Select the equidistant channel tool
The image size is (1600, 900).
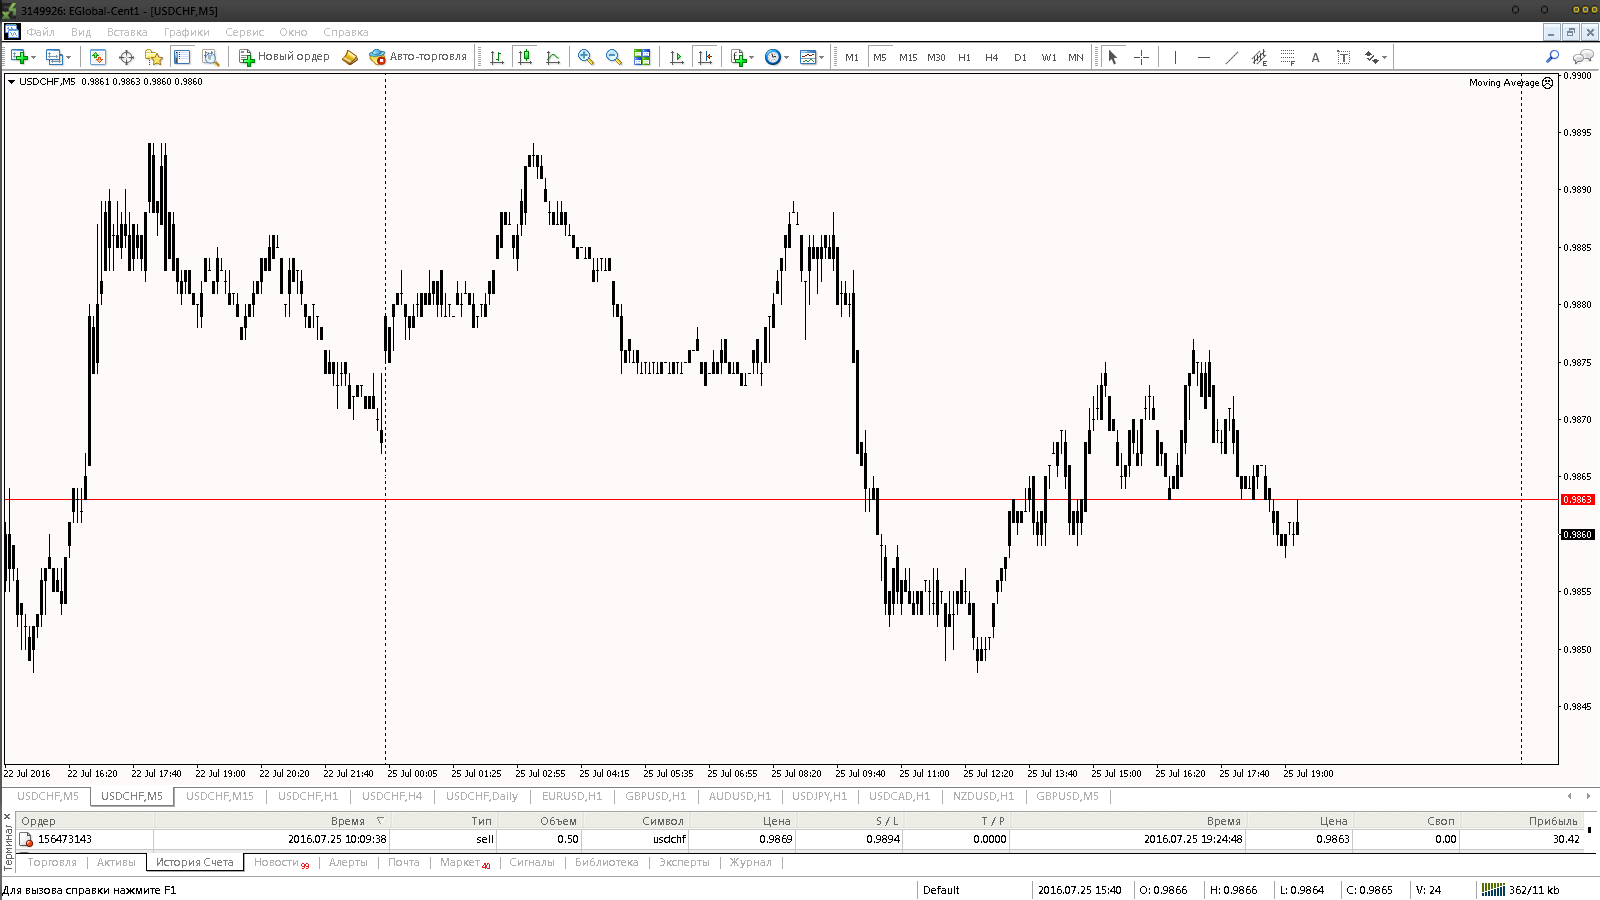coord(1259,57)
